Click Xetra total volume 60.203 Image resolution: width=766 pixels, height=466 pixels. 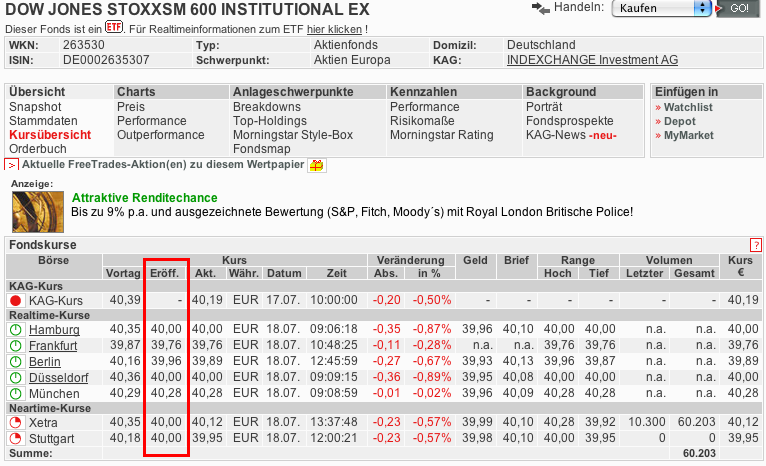pyautogui.click(x=696, y=422)
